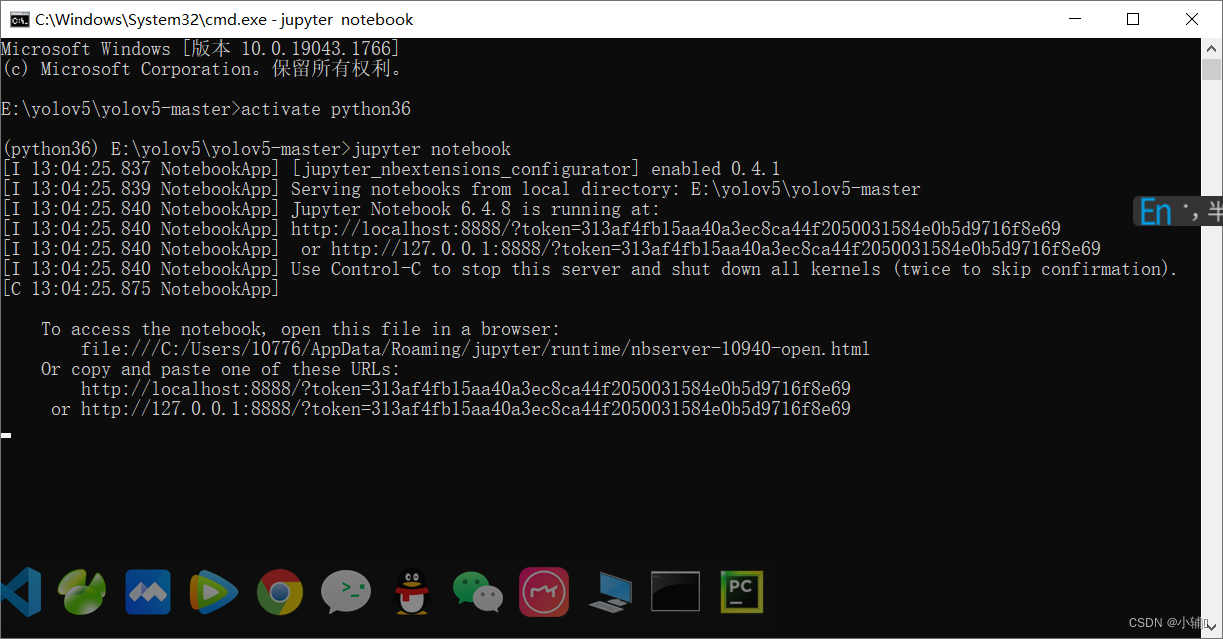Click the '[I 13:04:25.840 NotebookApp]' localhost token URL line
This screenshot has height=639, width=1223.
531,229
